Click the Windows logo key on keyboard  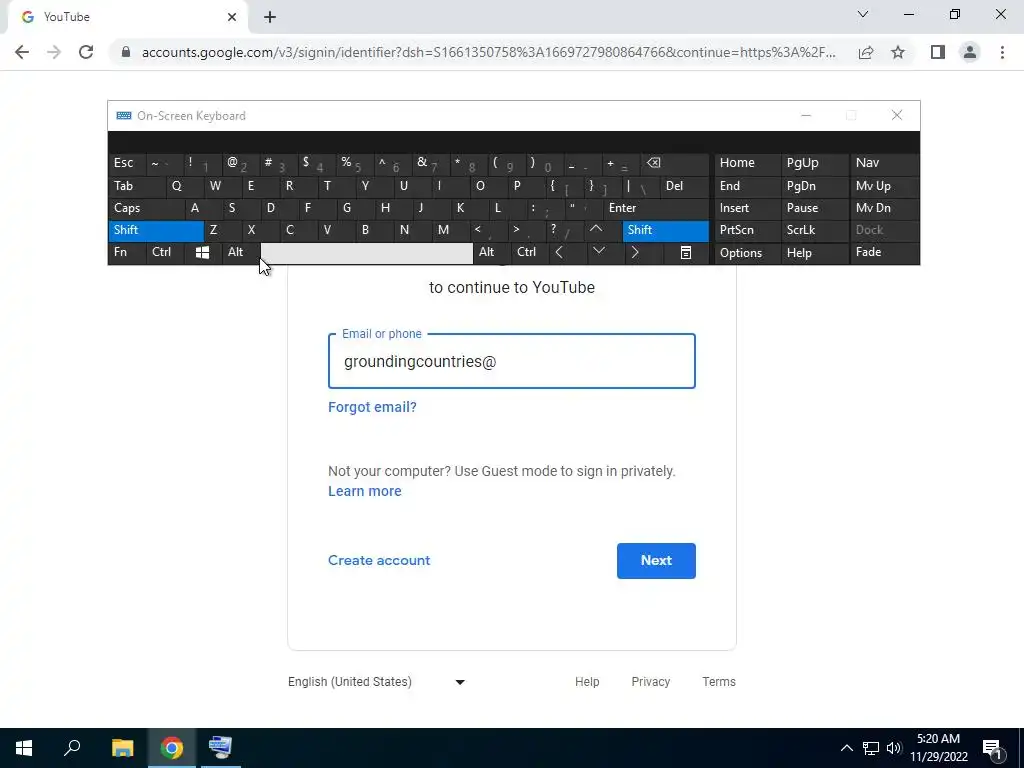[202, 252]
